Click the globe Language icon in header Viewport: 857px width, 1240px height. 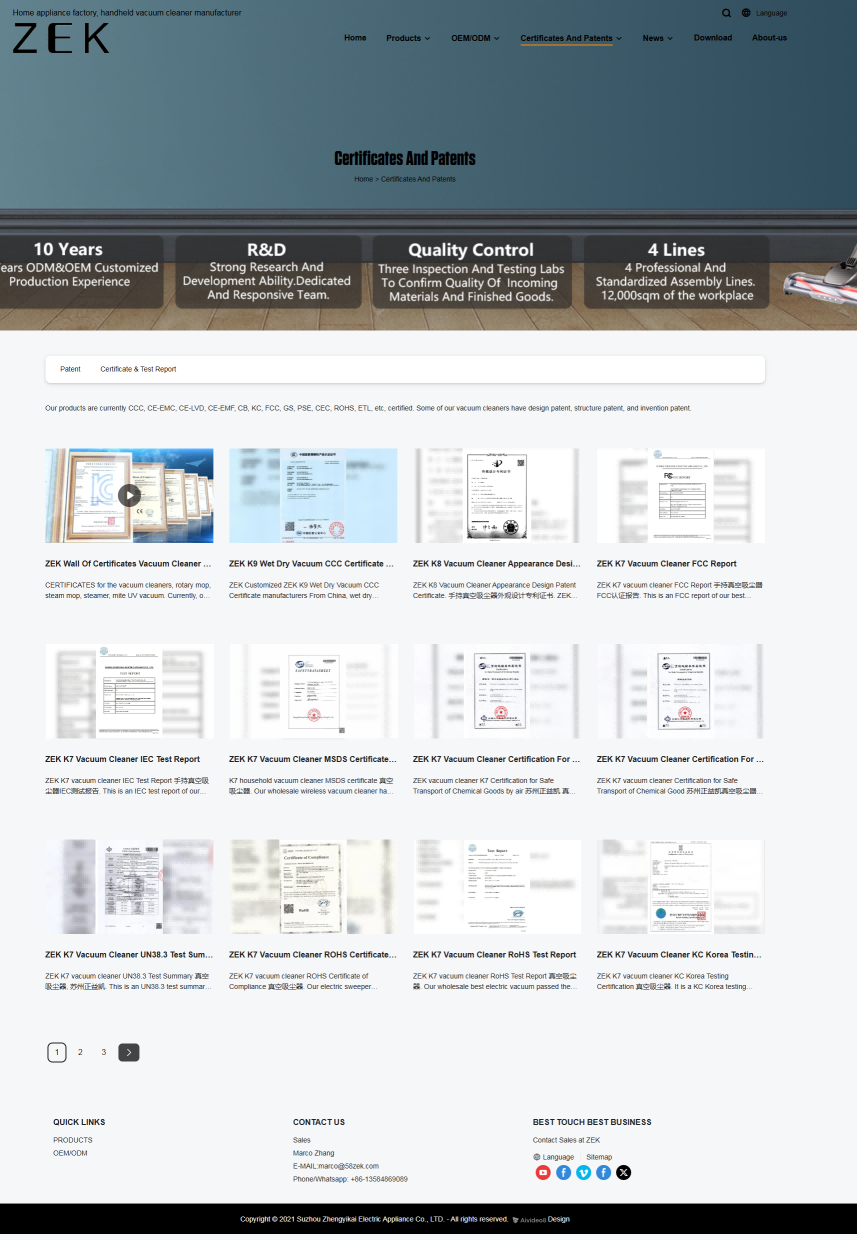[747, 13]
